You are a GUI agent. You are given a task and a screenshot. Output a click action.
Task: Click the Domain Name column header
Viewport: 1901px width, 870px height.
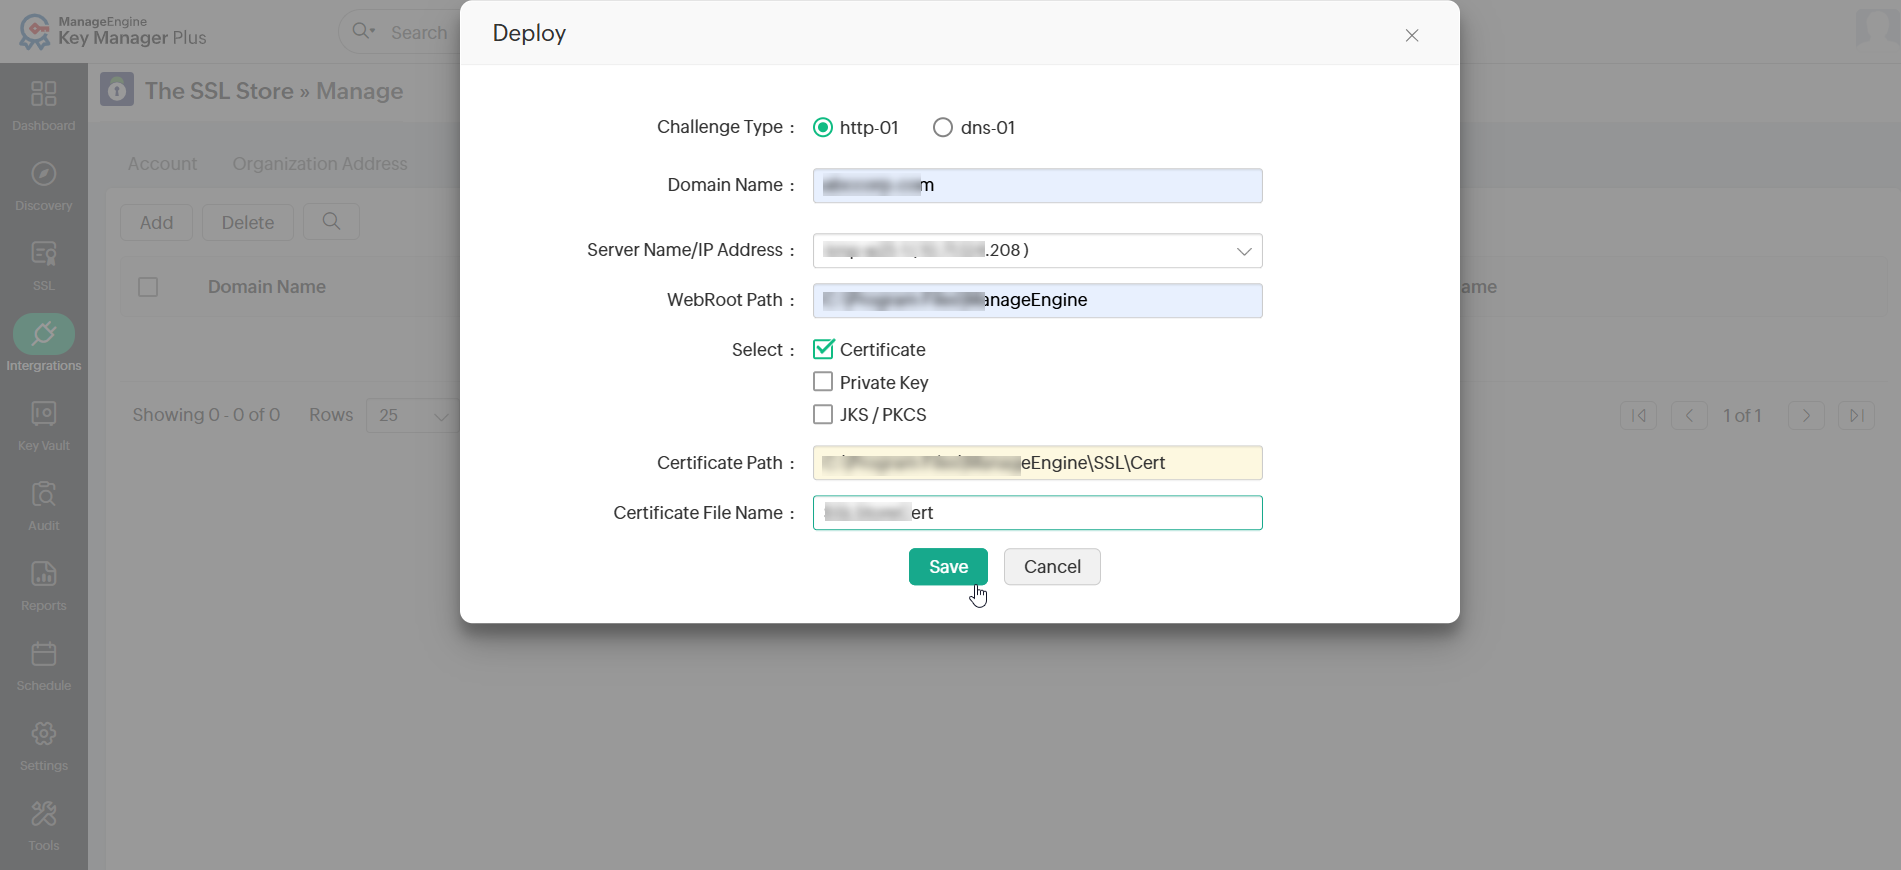tap(267, 287)
